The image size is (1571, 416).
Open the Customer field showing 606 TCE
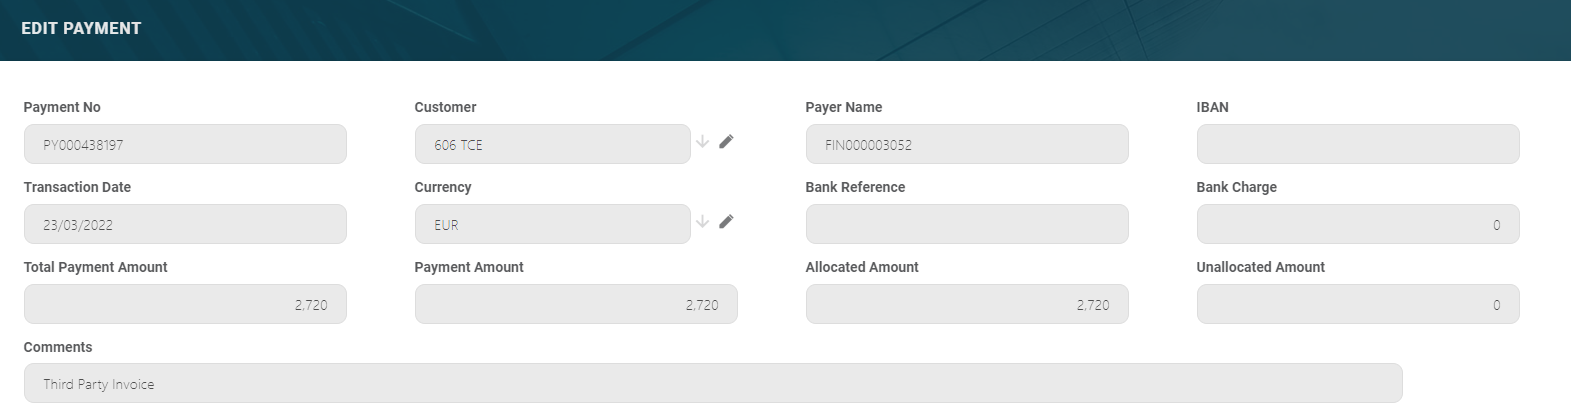pos(552,145)
